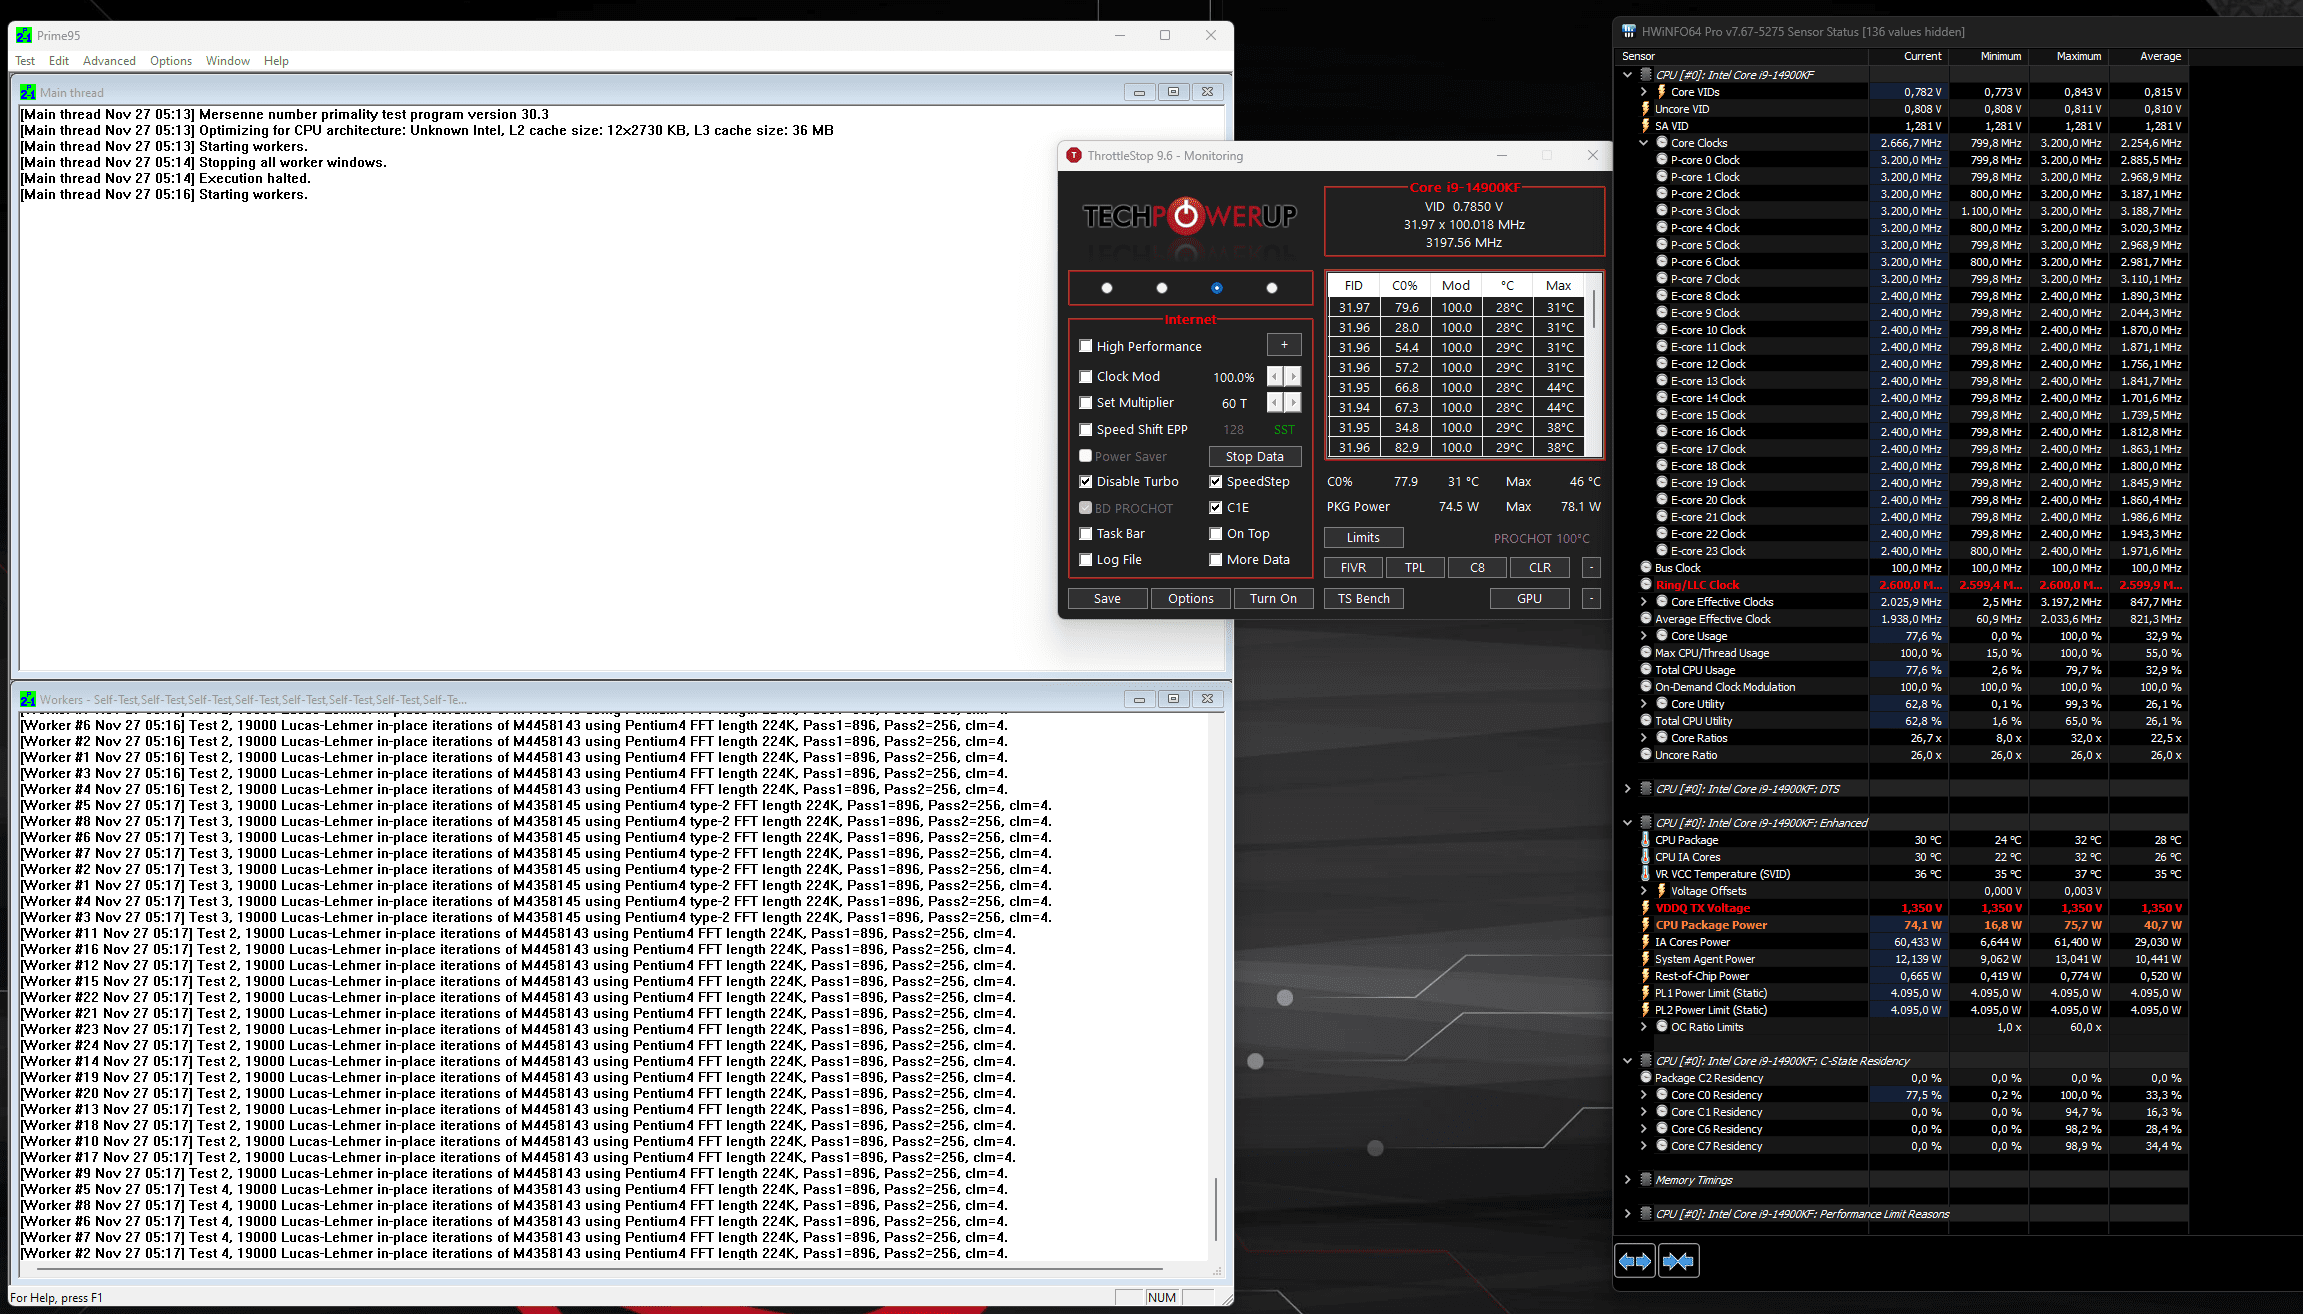The width and height of the screenshot is (2303, 1314).
Task: Increase Clock Mod value with right arrow
Action: pos(1293,376)
